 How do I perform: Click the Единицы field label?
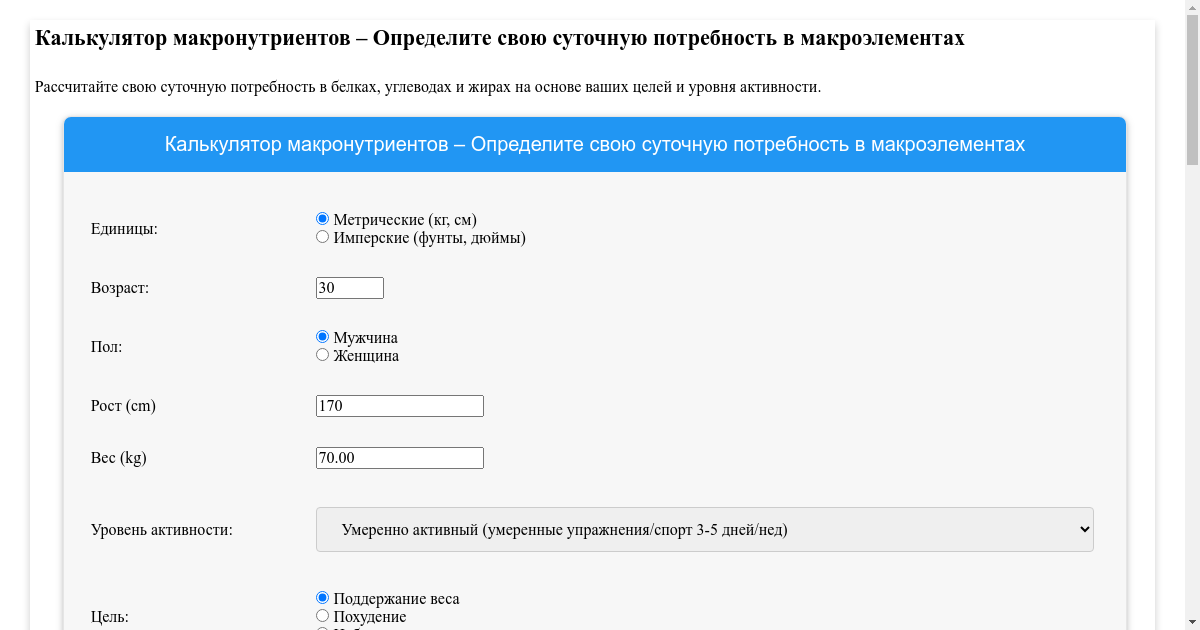(124, 229)
